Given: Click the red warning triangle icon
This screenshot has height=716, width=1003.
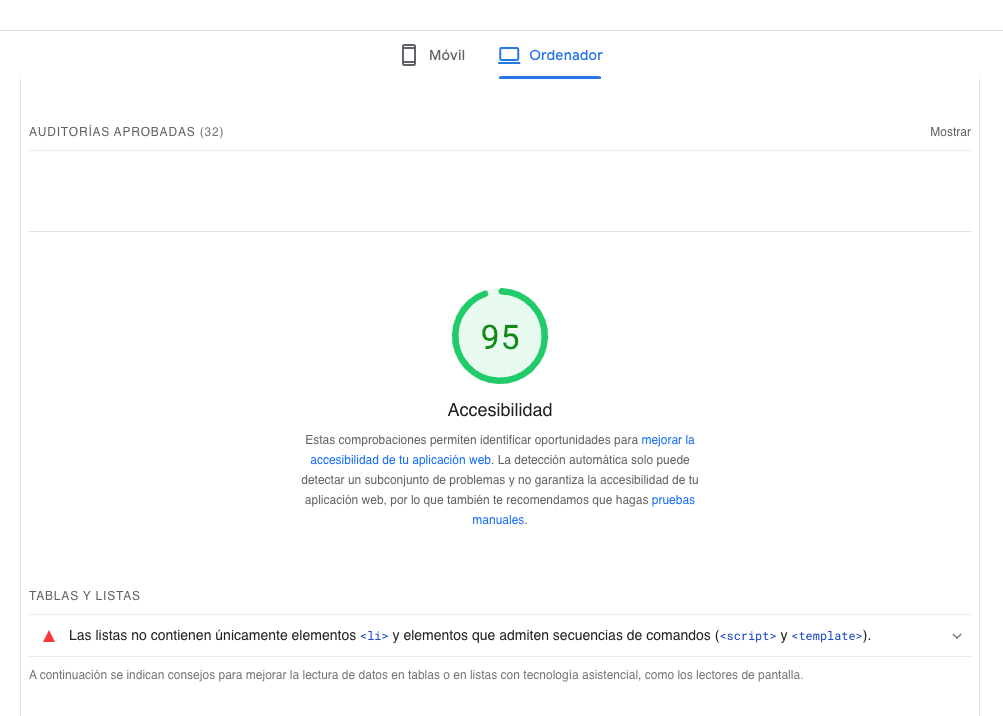Looking at the screenshot, I should pos(49,636).
